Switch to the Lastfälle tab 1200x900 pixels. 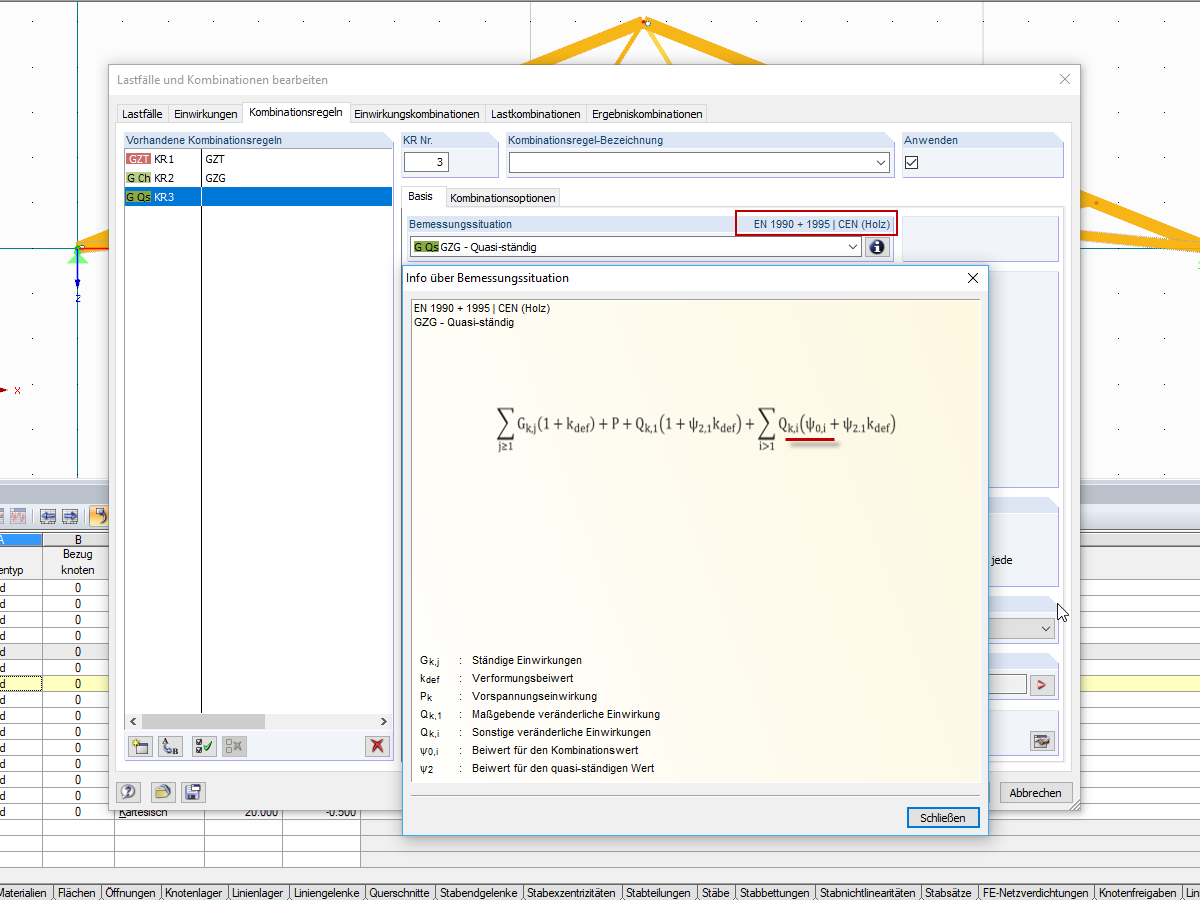(142, 114)
